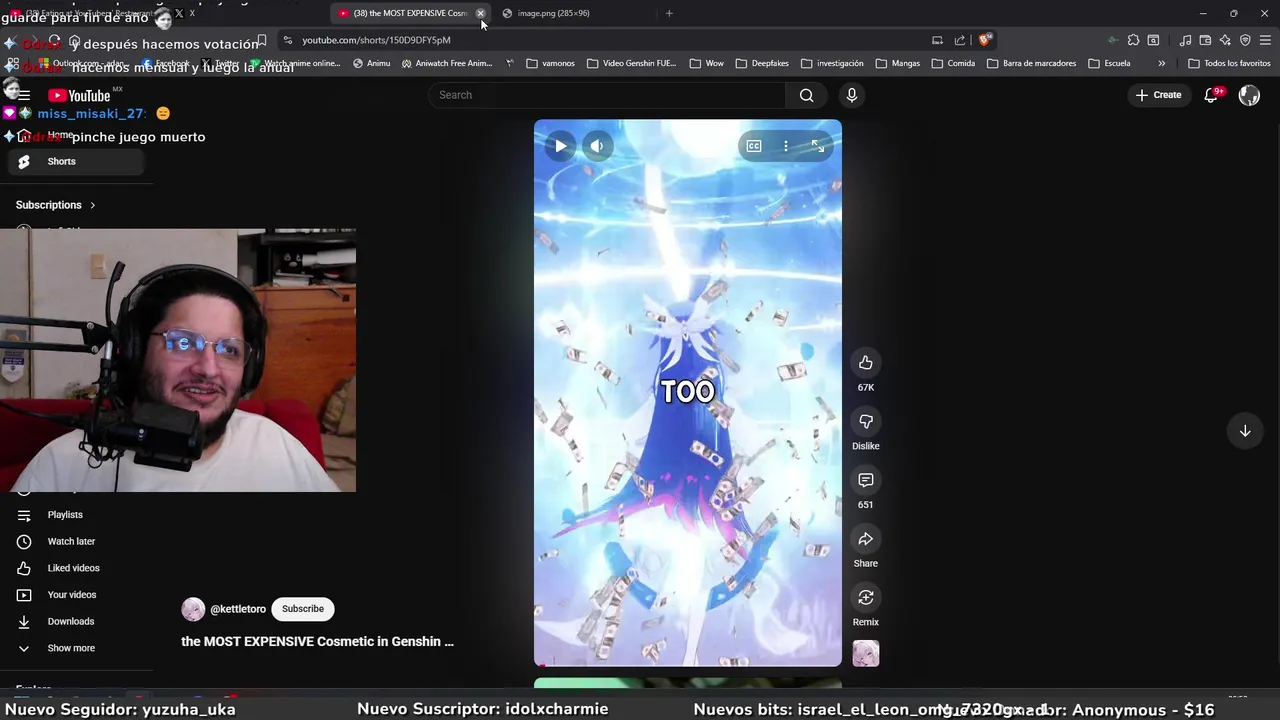Open the Animu bookmark
This screenshot has width=1280, height=720.
click(x=371, y=63)
